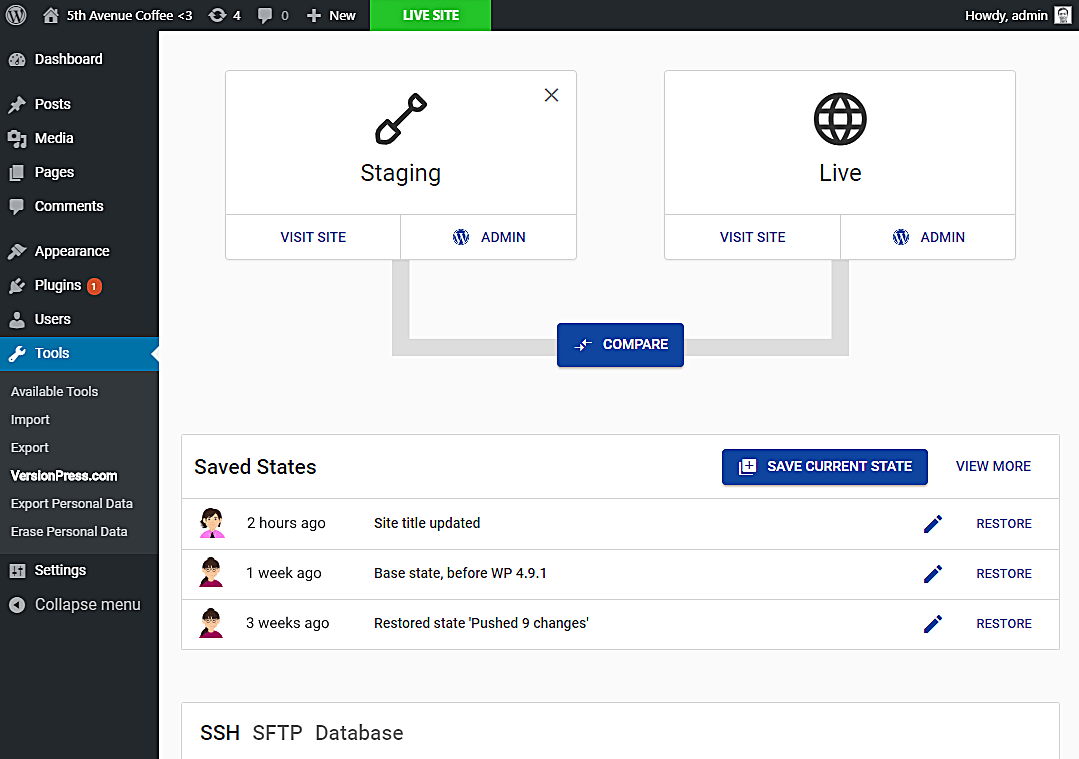
Task: Click the globe icon on the Live card
Action: click(839, 118)
